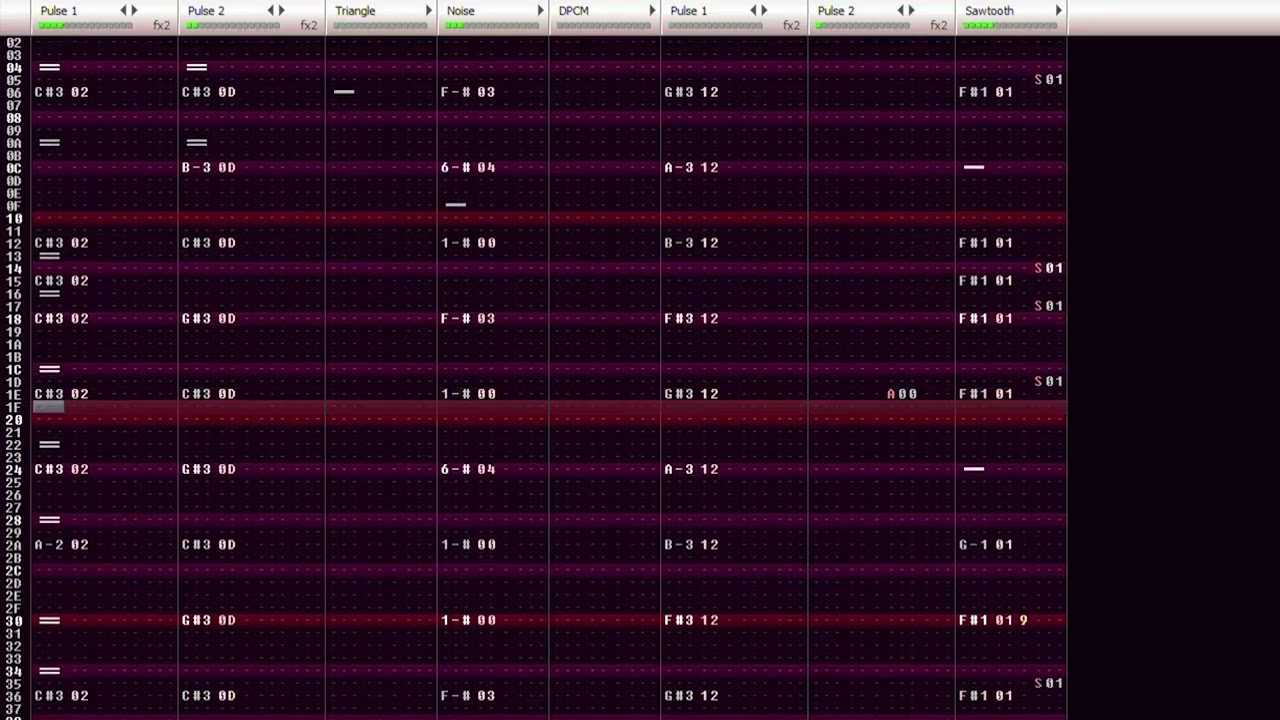Expand Sawtooth channel effect columns arrow
Screen dimensions: 1280x720
(x=1059, y=11)
